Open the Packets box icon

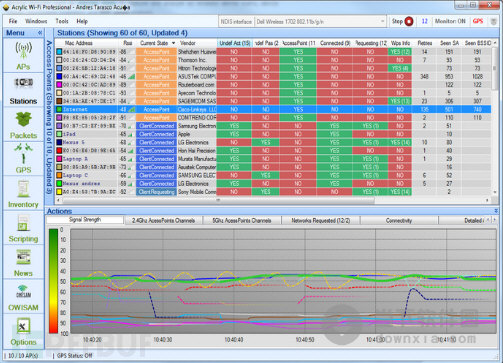[x=23, y=119]
